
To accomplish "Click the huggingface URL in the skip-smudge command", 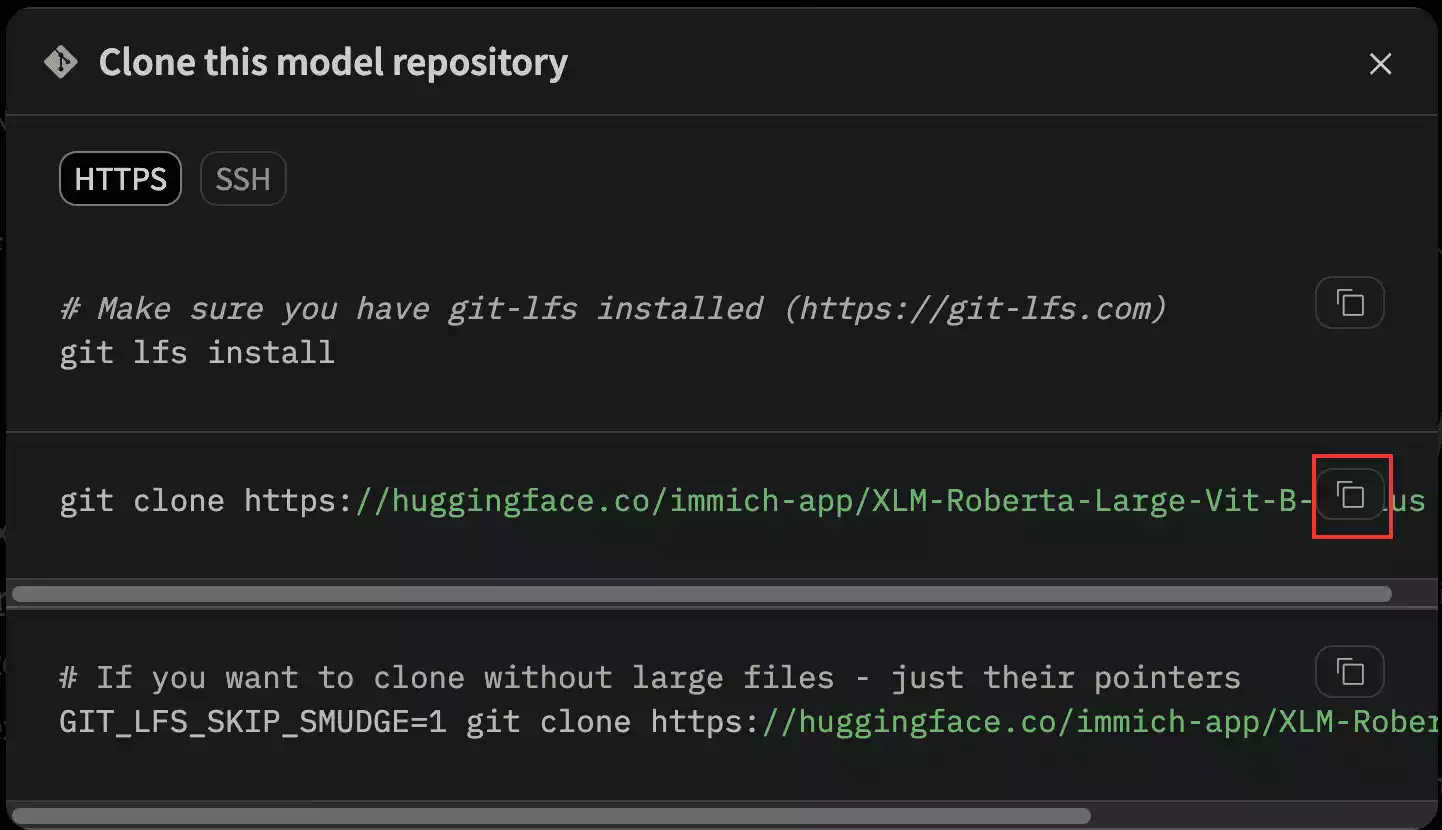I will coord(1100,721).
